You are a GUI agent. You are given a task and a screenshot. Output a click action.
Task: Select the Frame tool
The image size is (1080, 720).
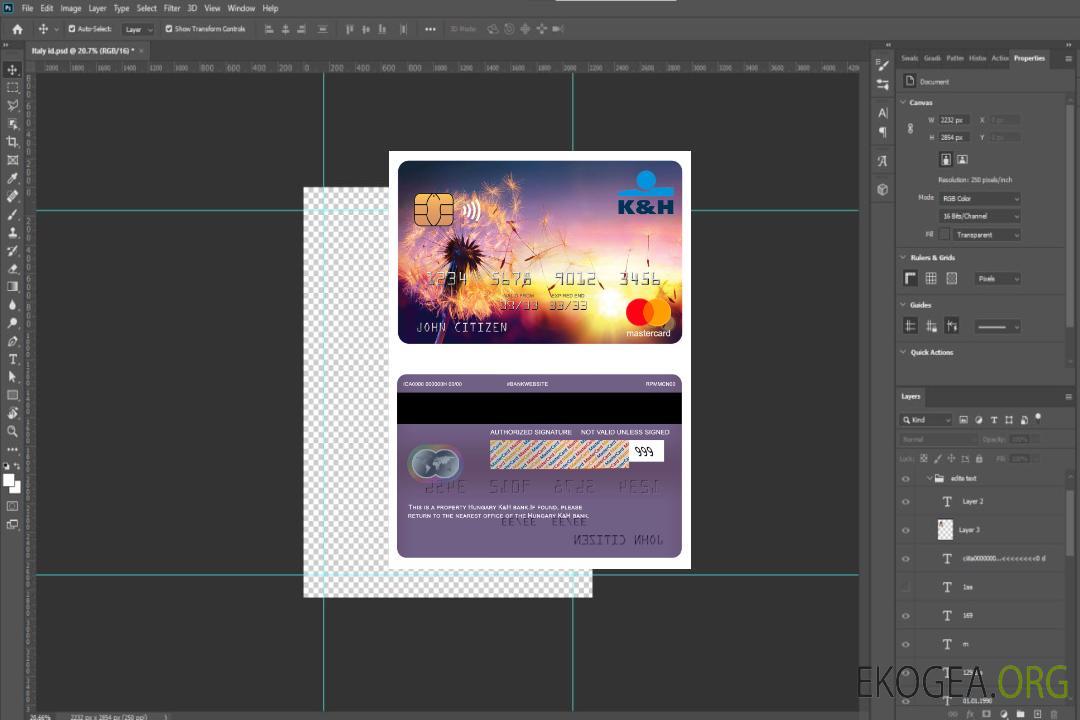click(x=12, y=160)
